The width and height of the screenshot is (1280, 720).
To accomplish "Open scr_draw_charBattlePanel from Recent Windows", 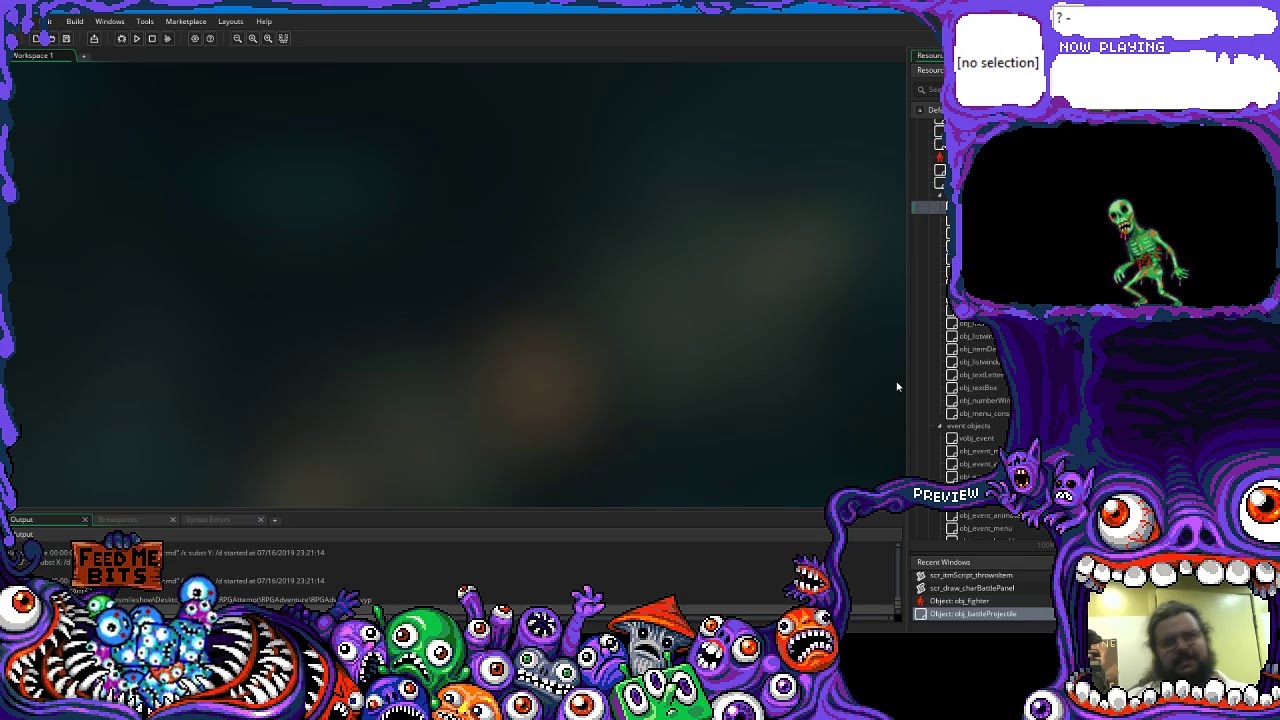I will pyautogui.click(x=972, y=589).
